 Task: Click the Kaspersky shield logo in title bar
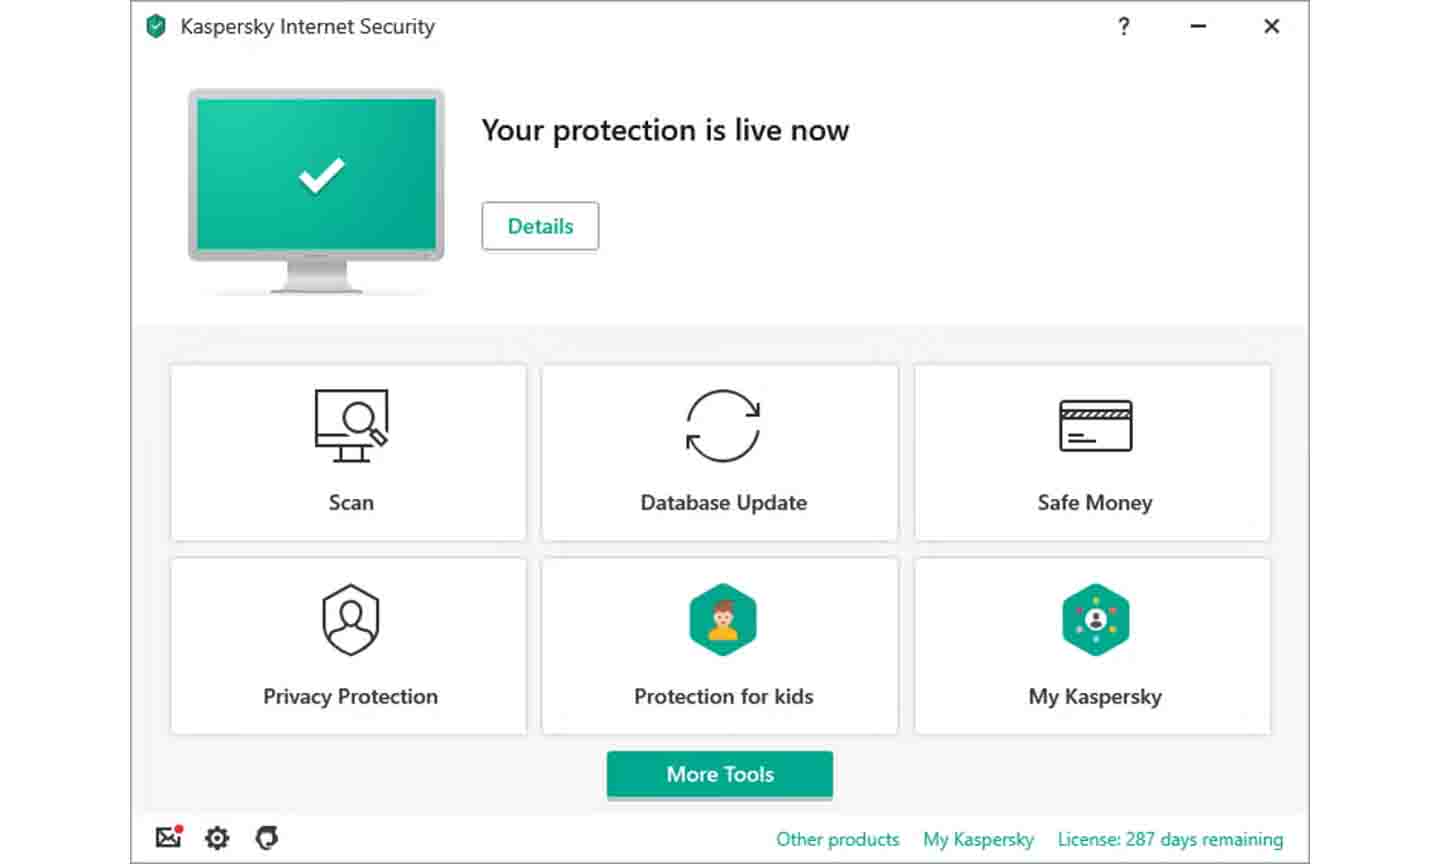point(156,26)
